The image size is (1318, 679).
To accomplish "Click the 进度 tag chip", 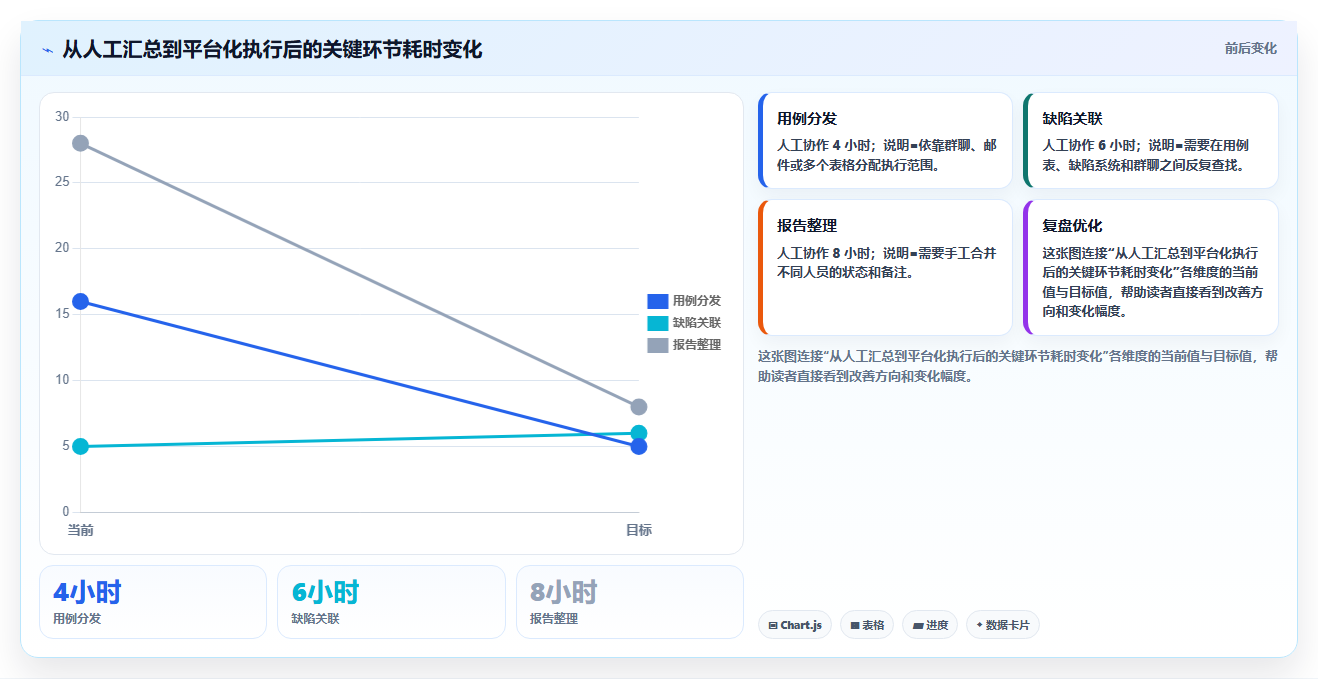I will (930, 625).
